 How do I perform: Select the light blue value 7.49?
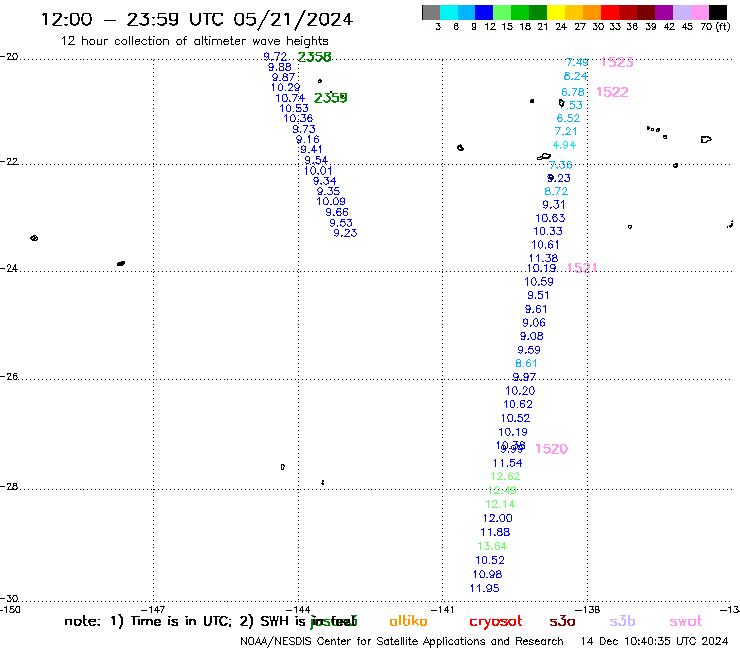(x=577, y=62)
